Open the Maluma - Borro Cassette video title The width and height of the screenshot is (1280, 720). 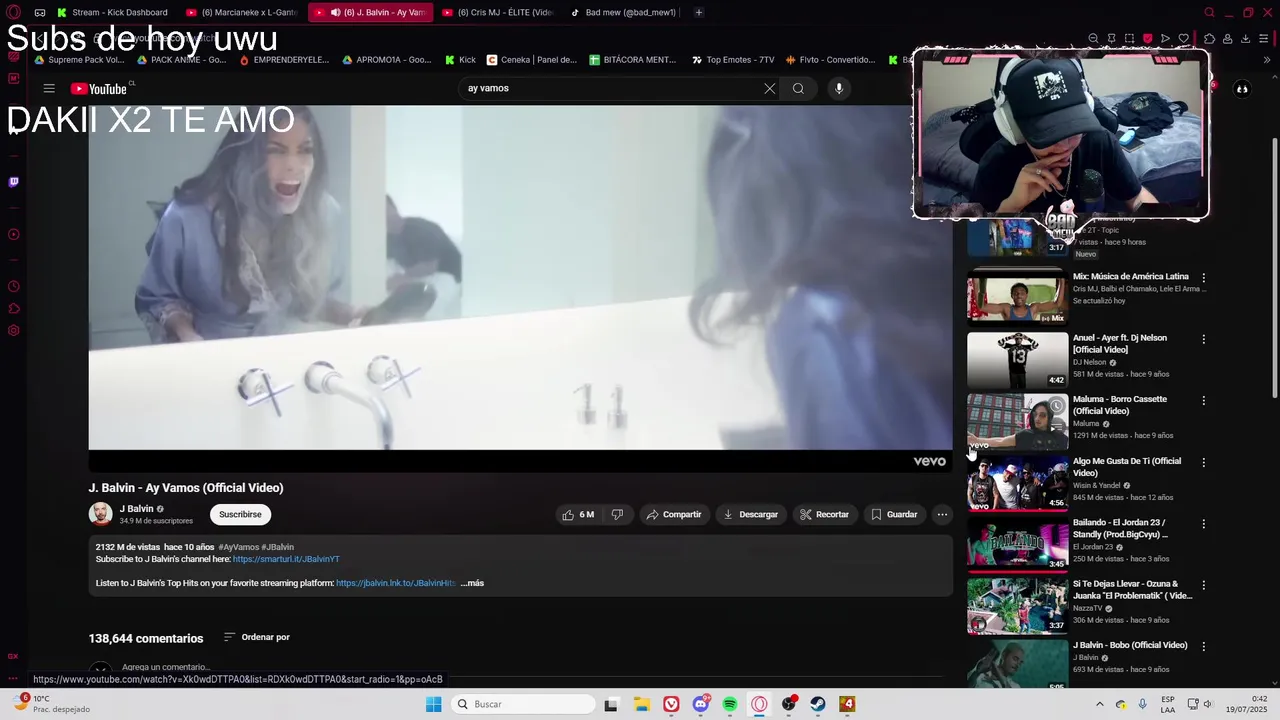pyautogui.click(x=1120, y=405)
